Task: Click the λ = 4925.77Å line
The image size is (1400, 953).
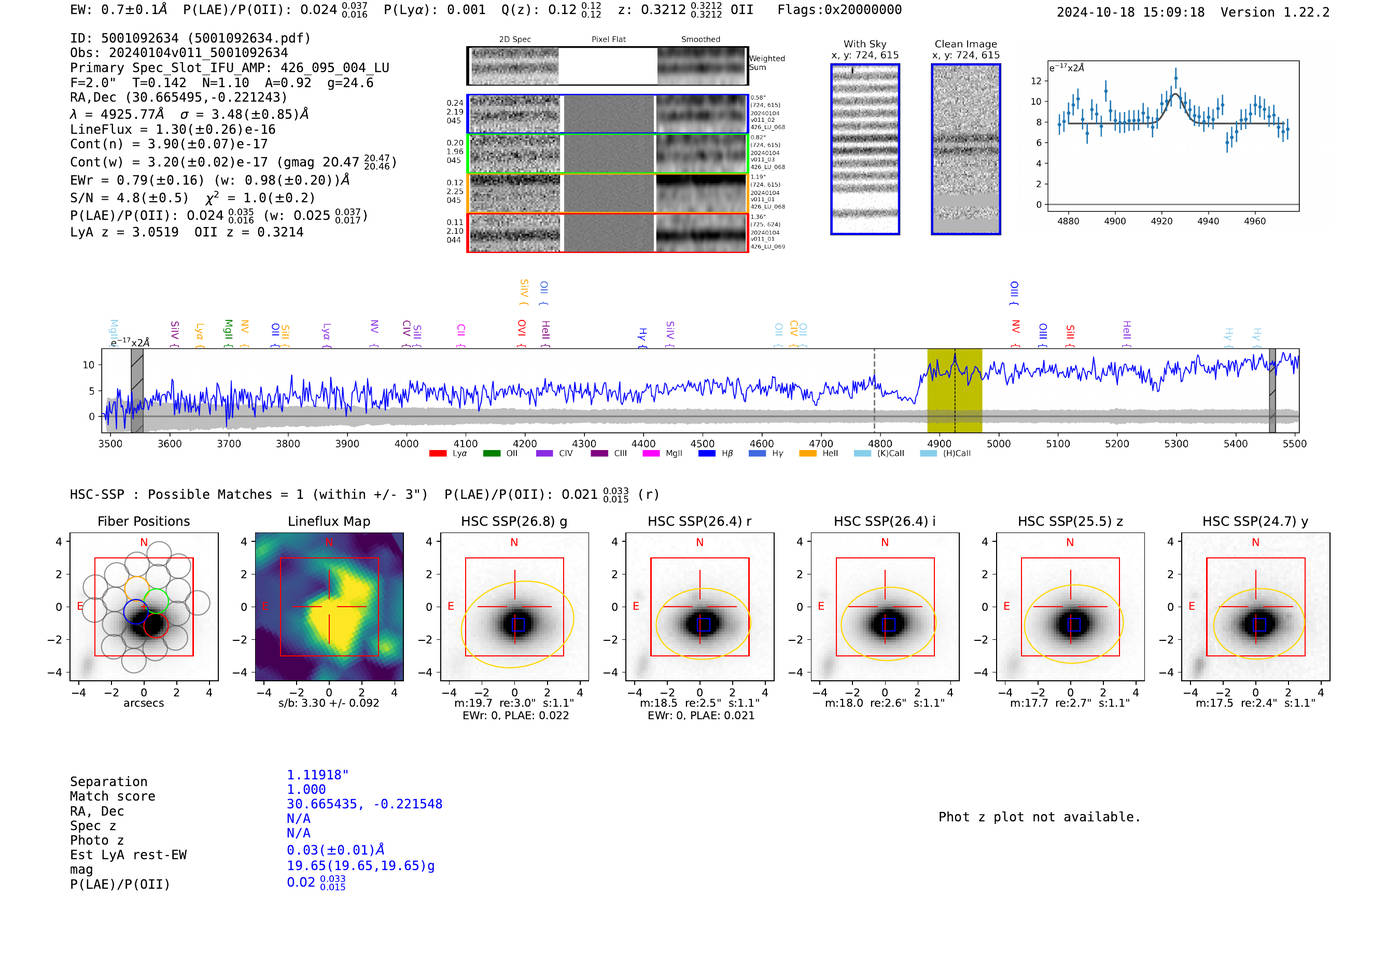Action: click(x=189, y=114)
